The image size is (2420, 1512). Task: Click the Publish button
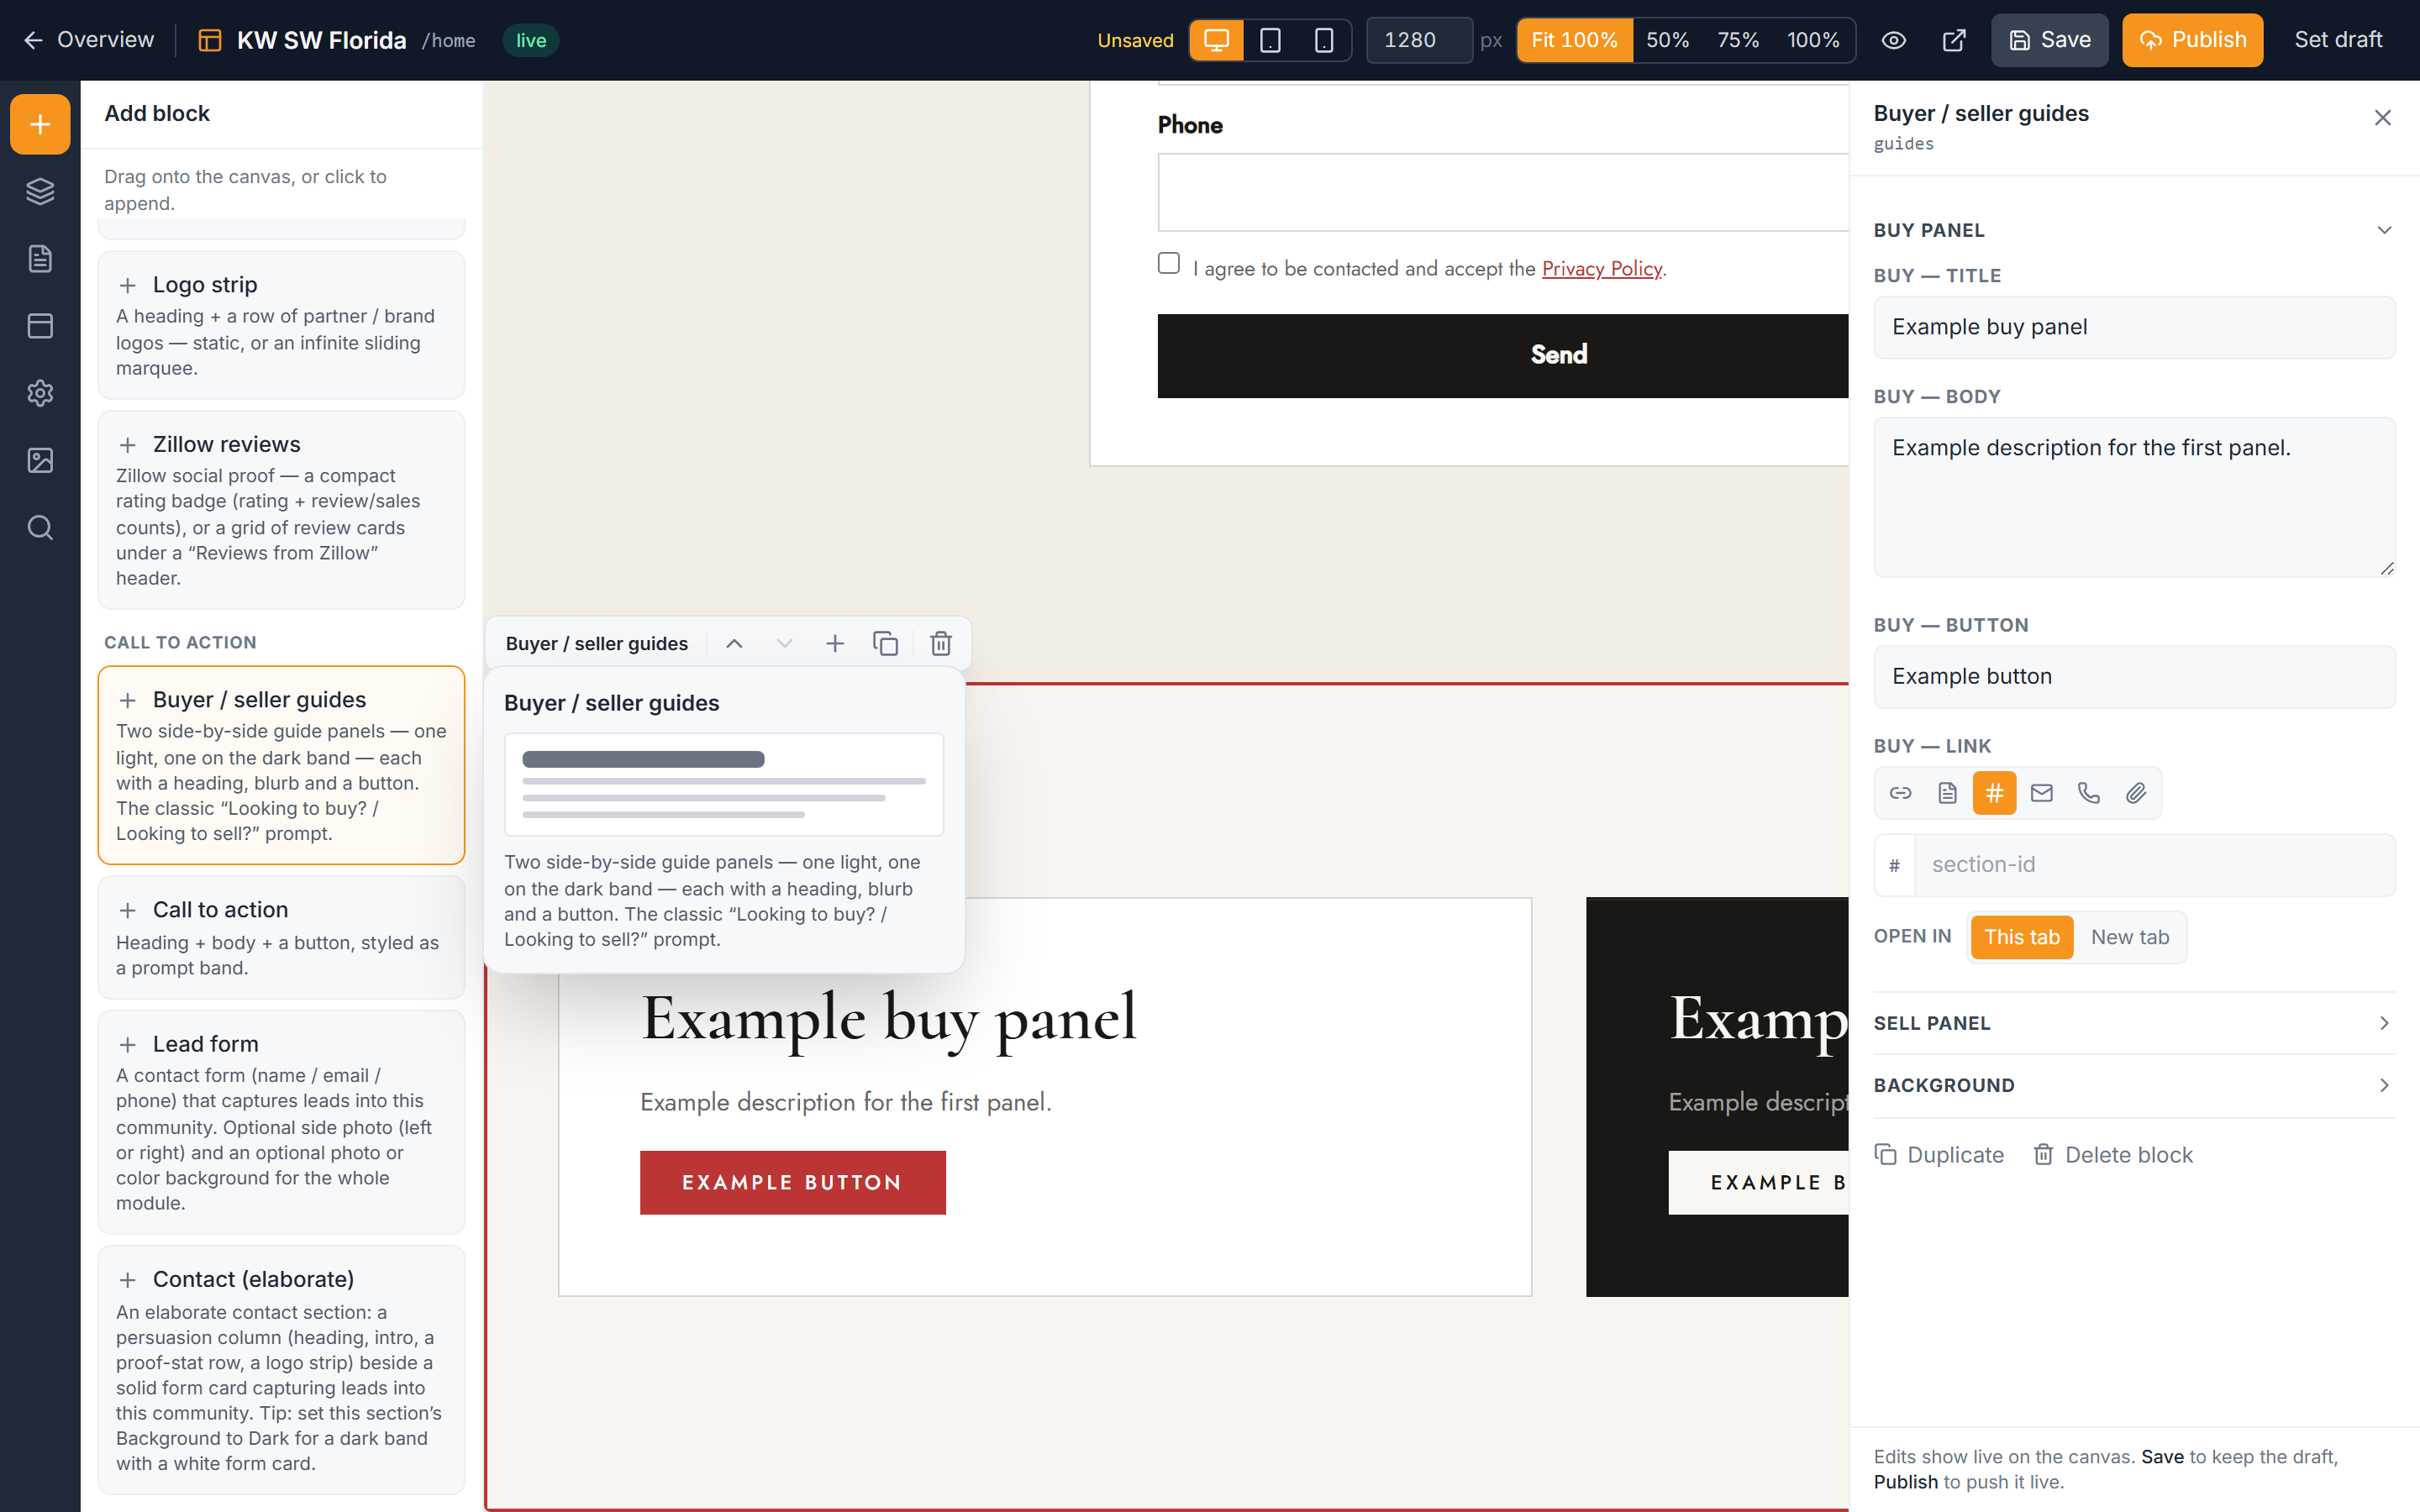(x=2192, y=40)
